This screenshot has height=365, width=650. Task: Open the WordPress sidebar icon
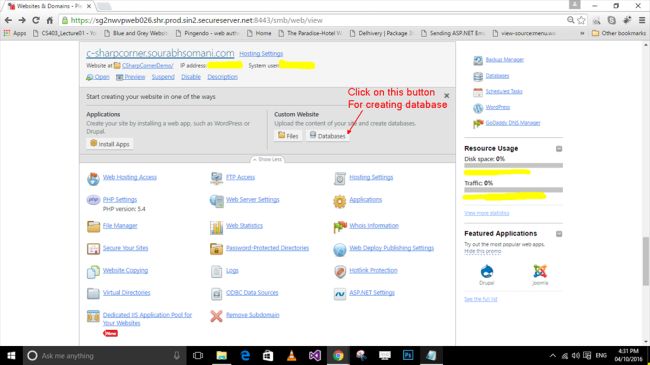478,108
